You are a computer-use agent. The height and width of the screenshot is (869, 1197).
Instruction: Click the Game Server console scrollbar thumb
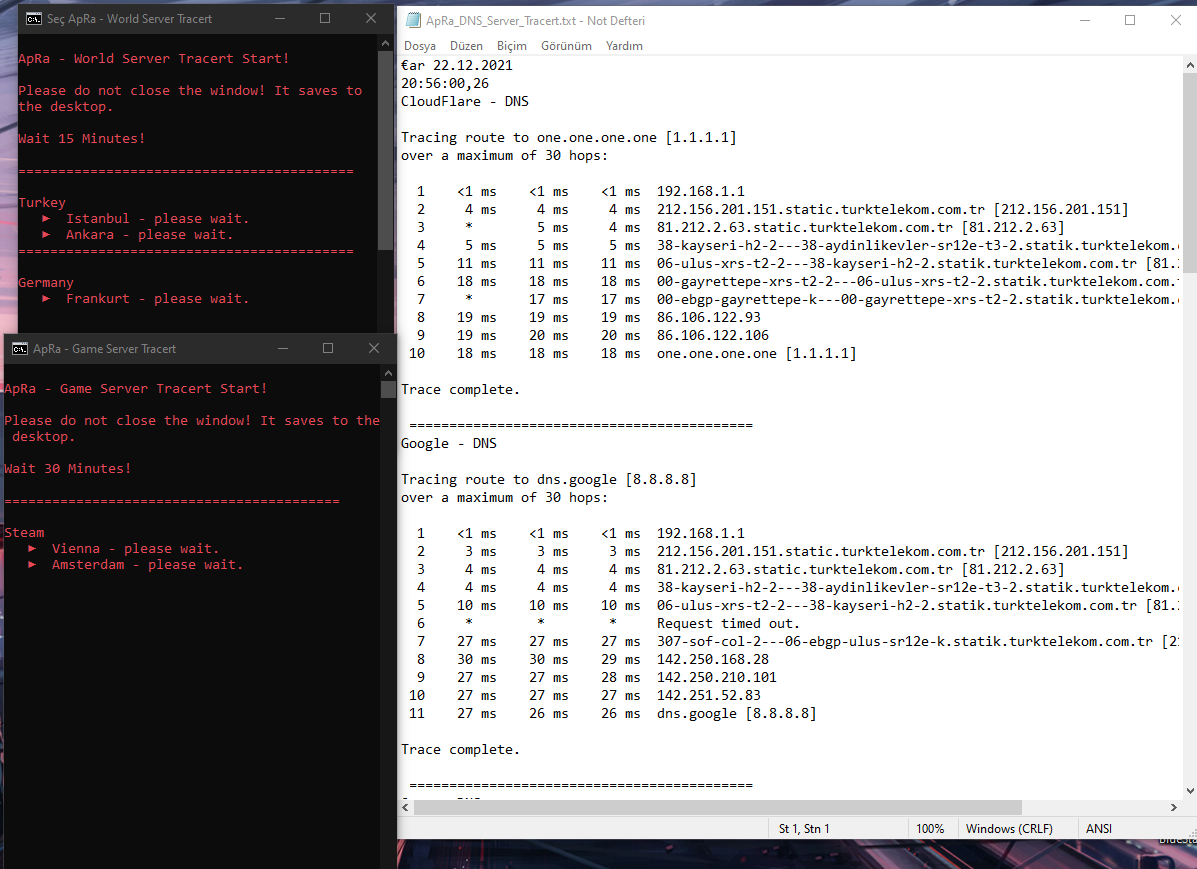pyautogui.click(x=388, y=390)
